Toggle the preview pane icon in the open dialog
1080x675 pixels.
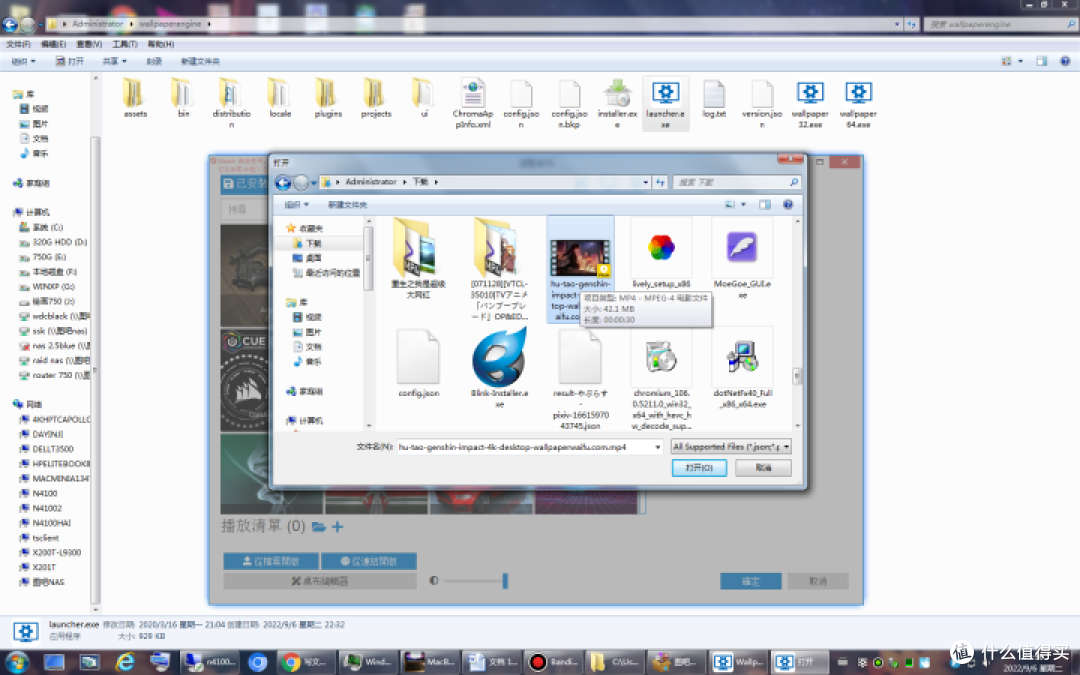pos(765,205)
